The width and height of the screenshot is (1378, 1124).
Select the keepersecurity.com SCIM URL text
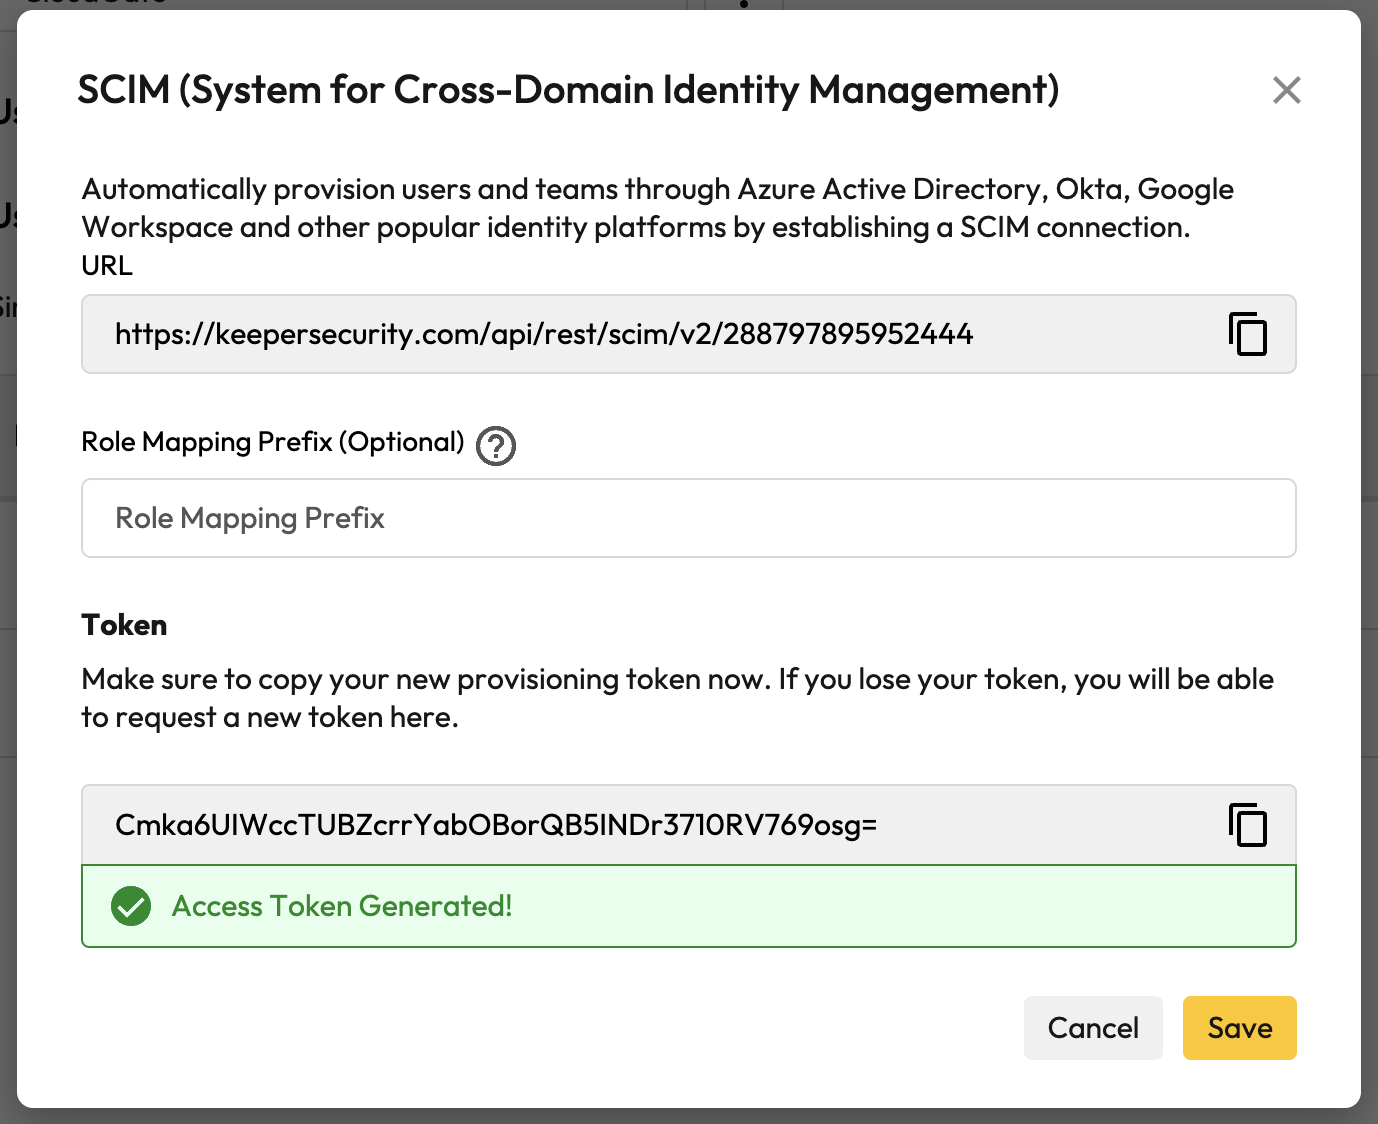544,334
